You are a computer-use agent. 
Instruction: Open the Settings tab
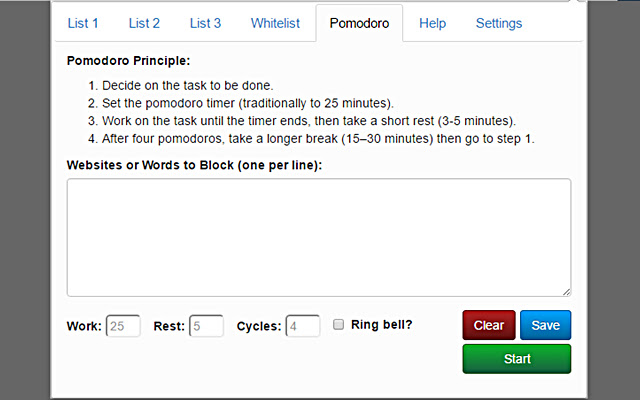[498, 23]
